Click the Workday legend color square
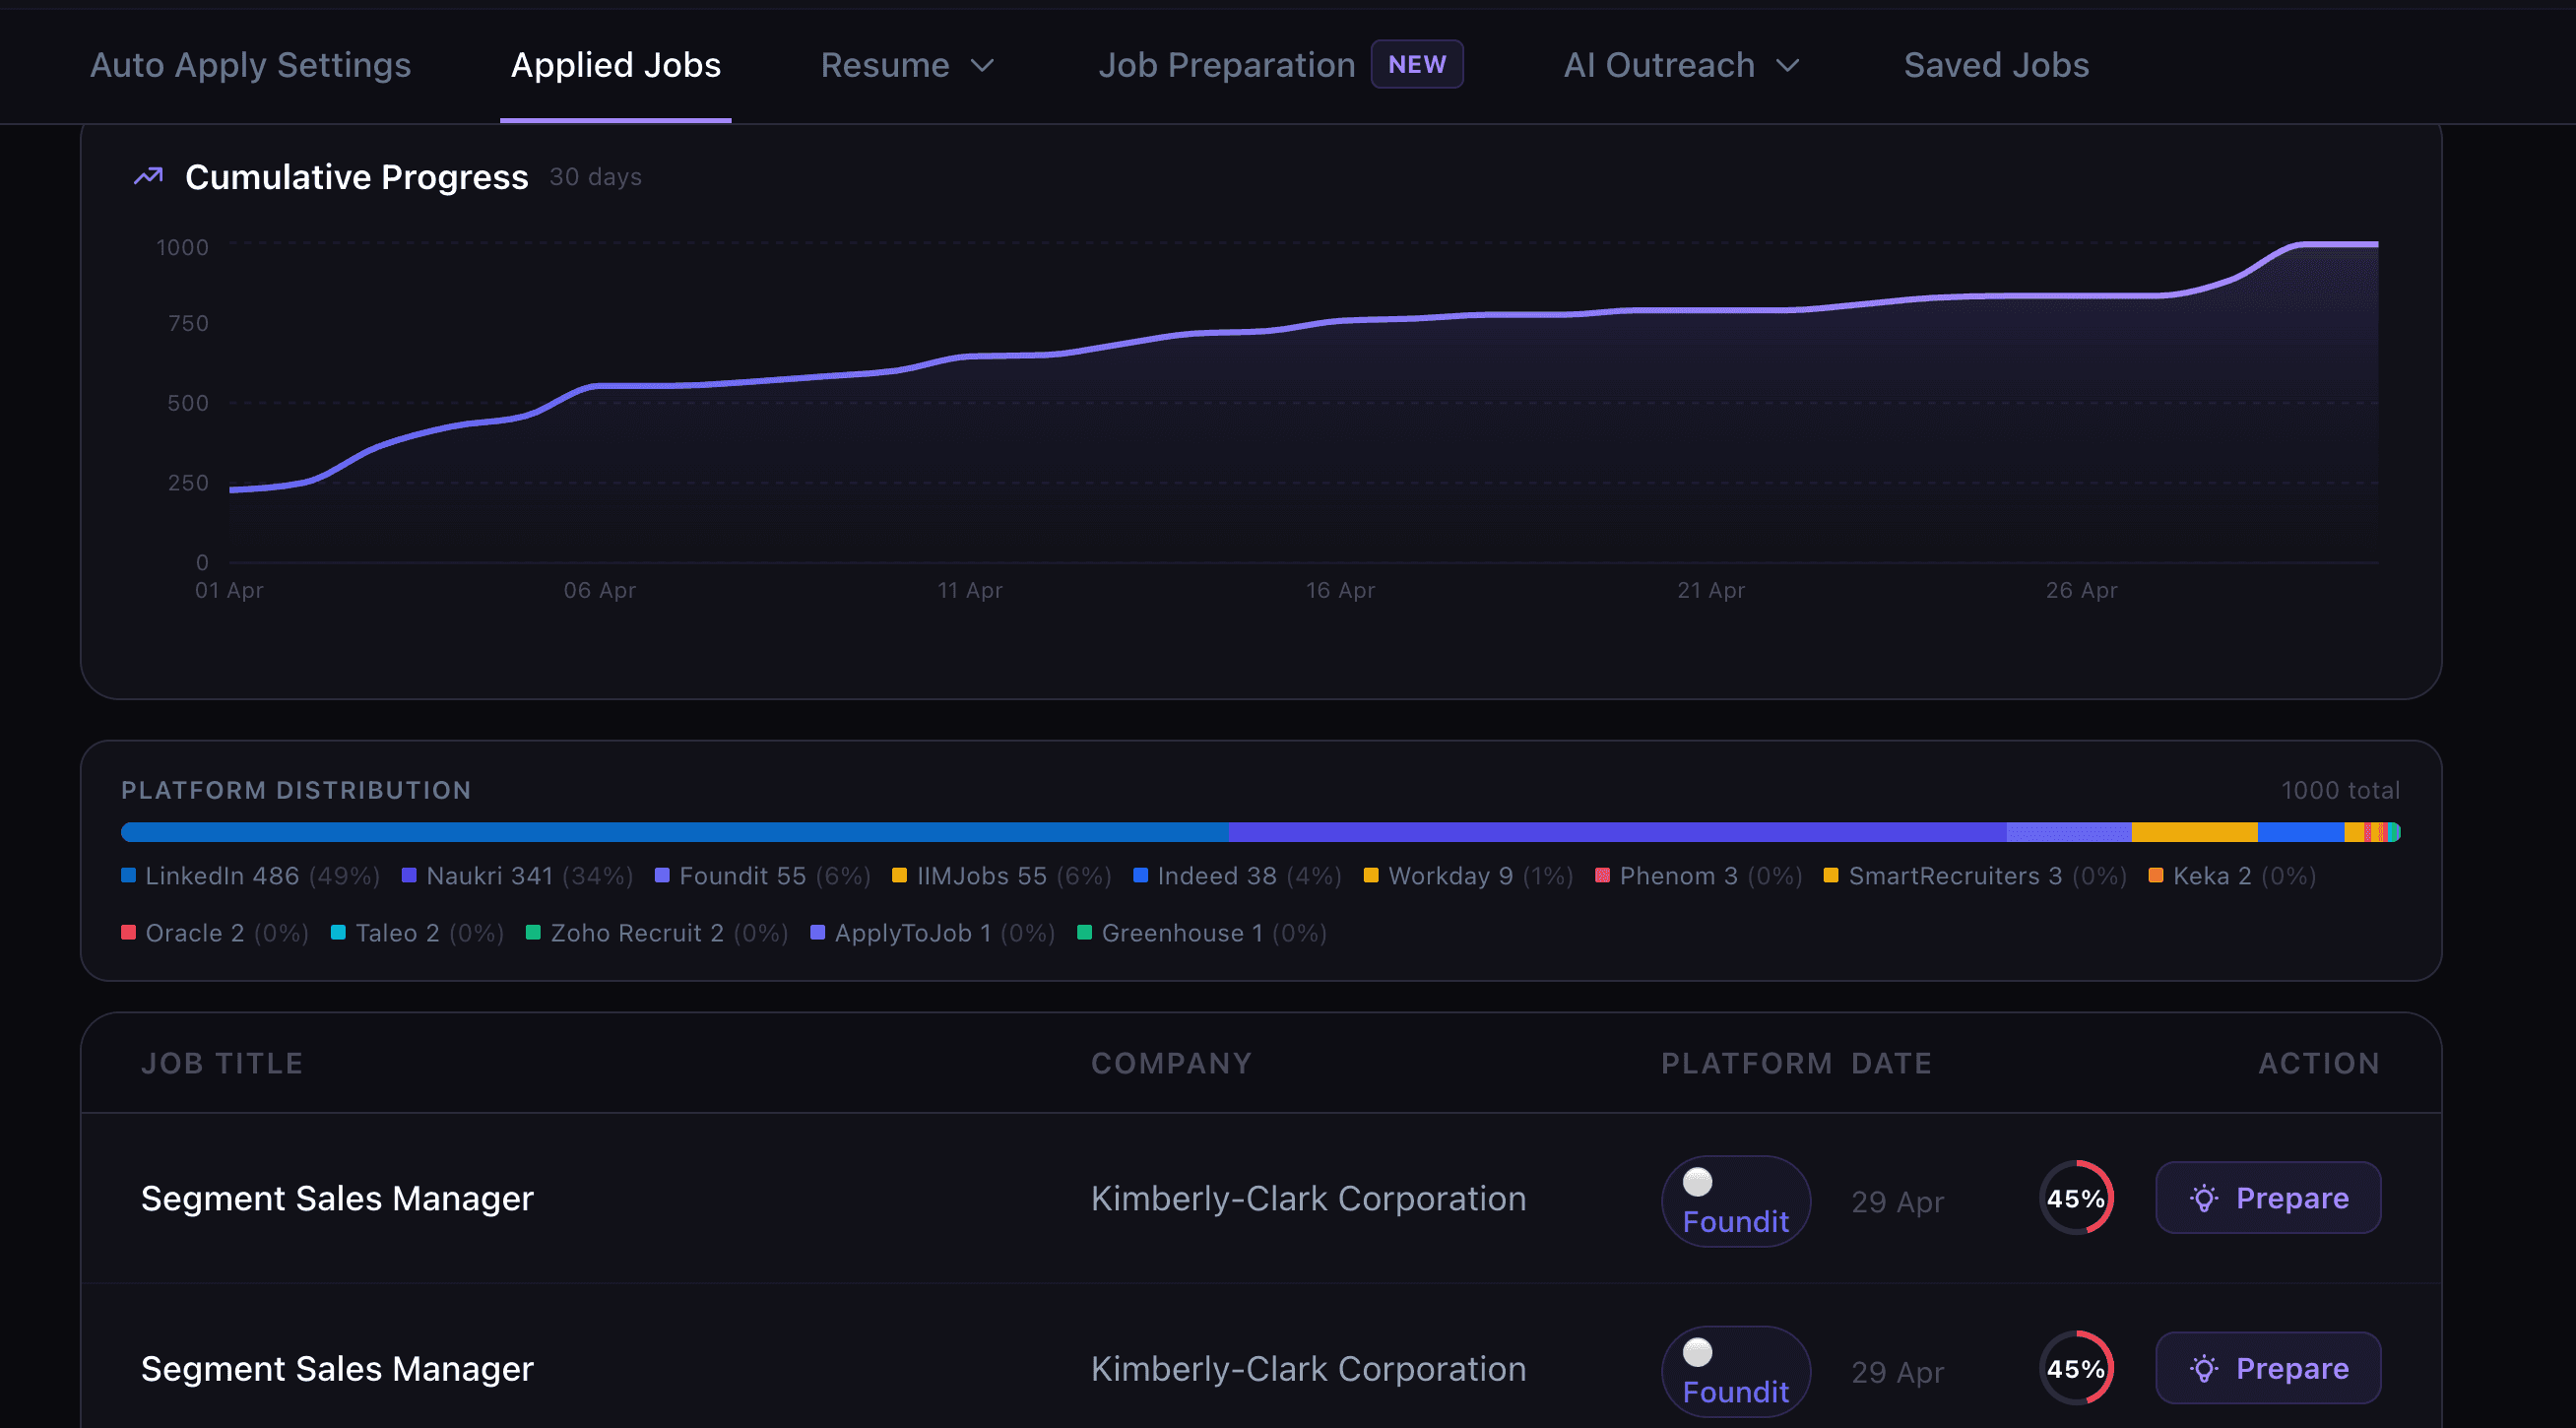 [1371, 875]
